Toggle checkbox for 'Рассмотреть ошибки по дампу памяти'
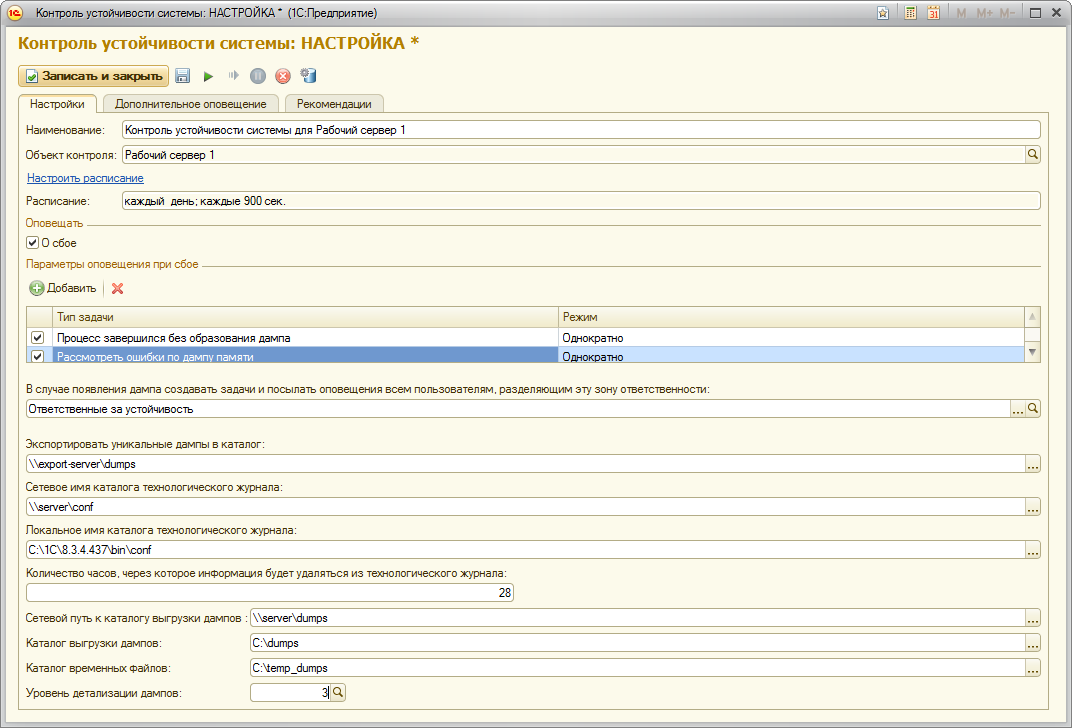Viewport: 1072px width, 728px height. click(x=38, y=356)
